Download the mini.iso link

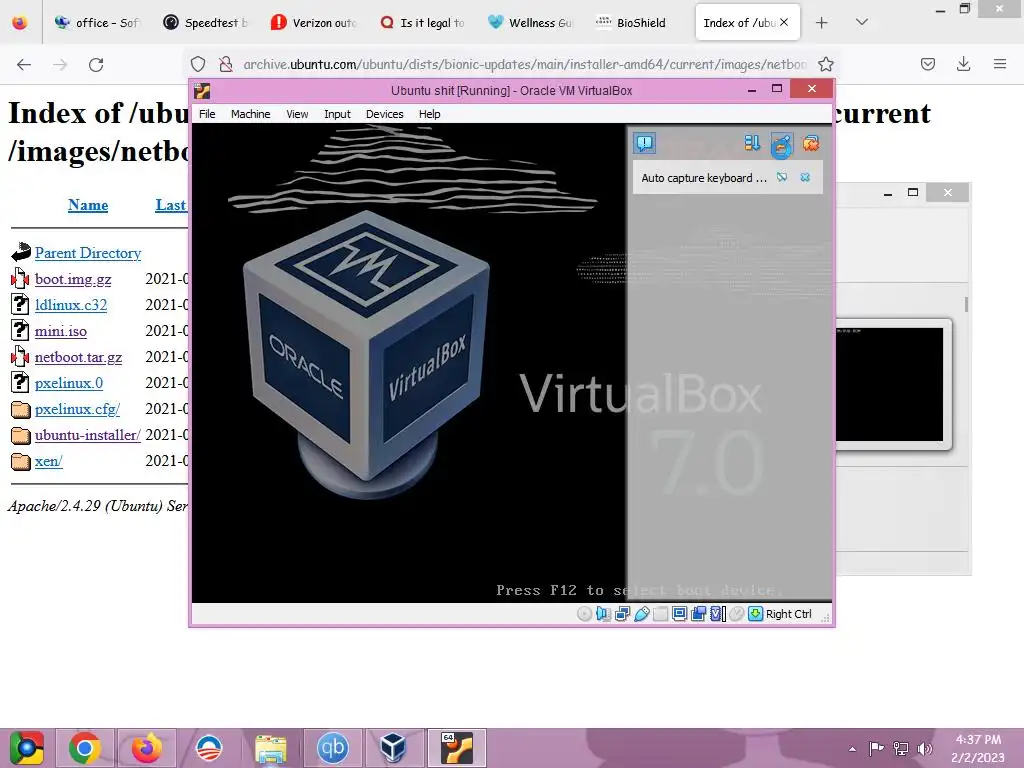coord(61,331)
